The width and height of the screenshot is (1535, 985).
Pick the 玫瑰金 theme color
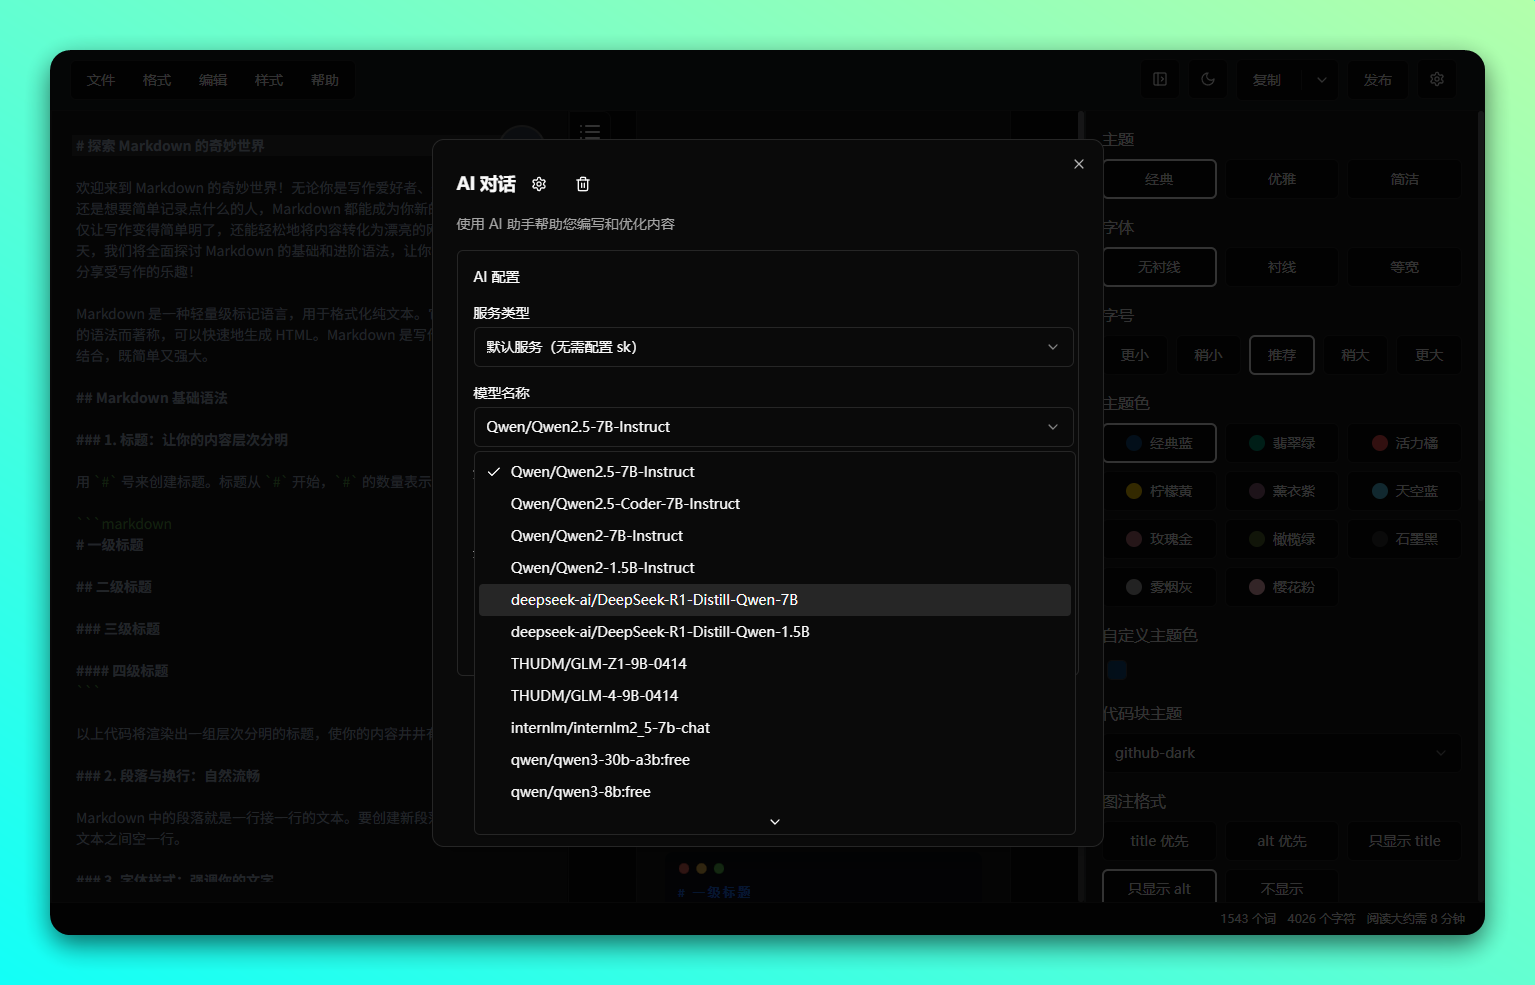(x=1159, y=539)
